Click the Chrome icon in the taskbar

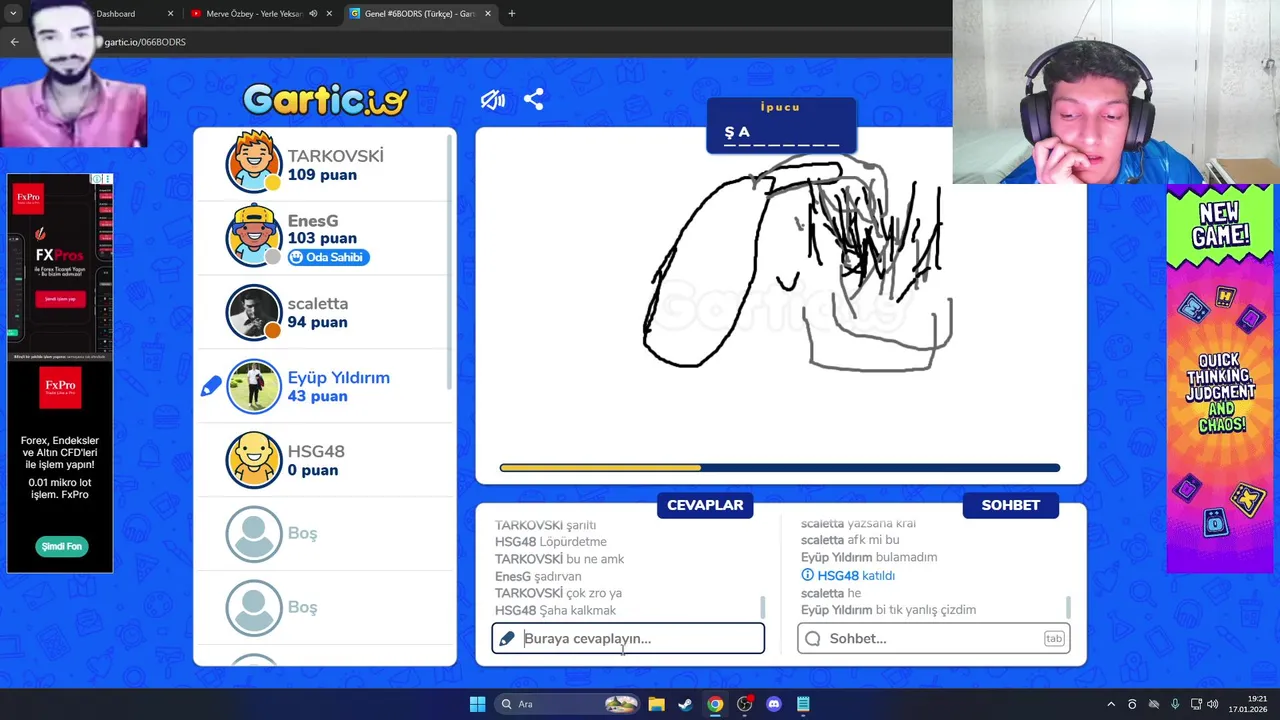pos(715,704)
